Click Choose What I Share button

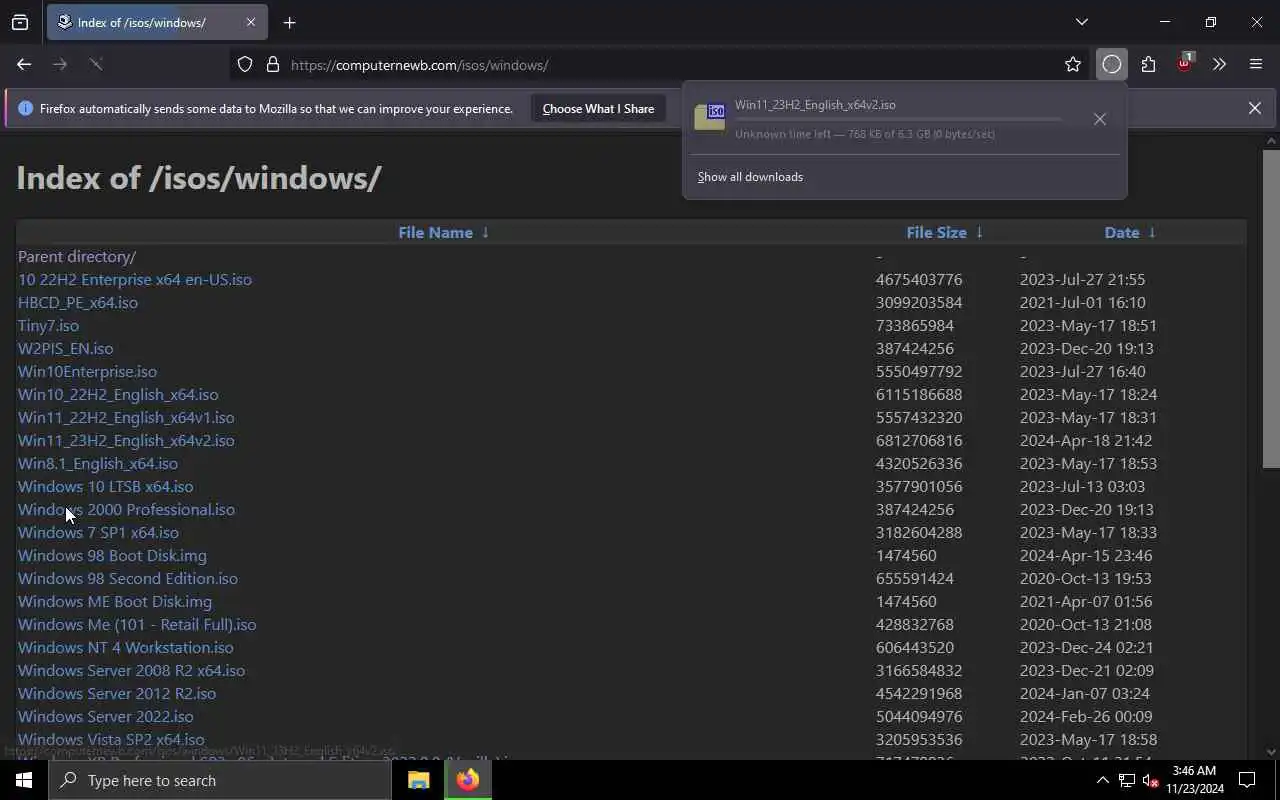[598, 109]
